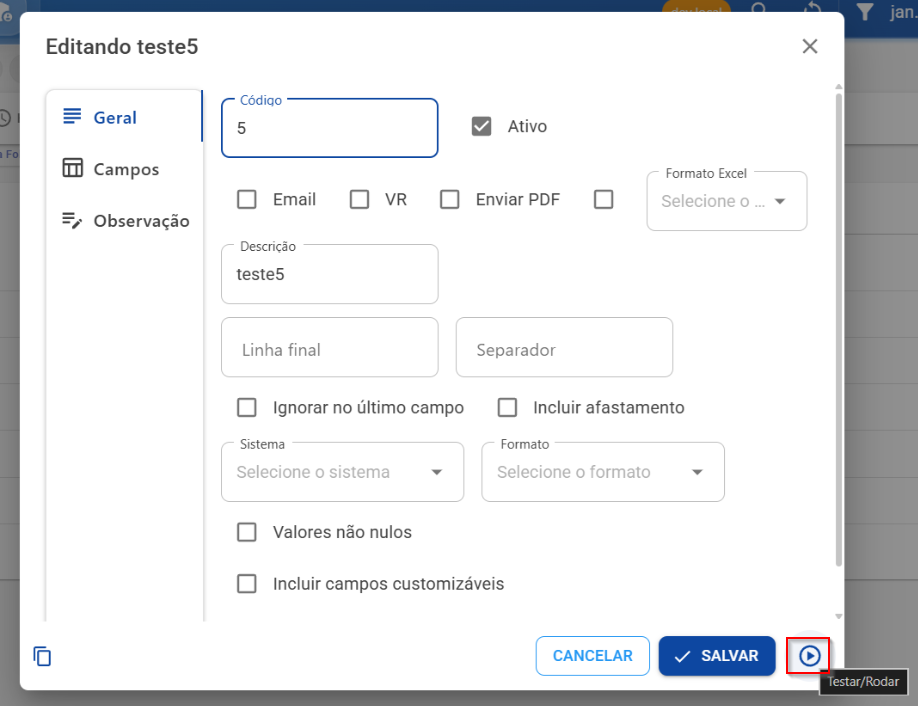Viewport: 918px width, 706px height.
Task: Close the Editando teste5 dialog
Action: click(x=810, y=46)
